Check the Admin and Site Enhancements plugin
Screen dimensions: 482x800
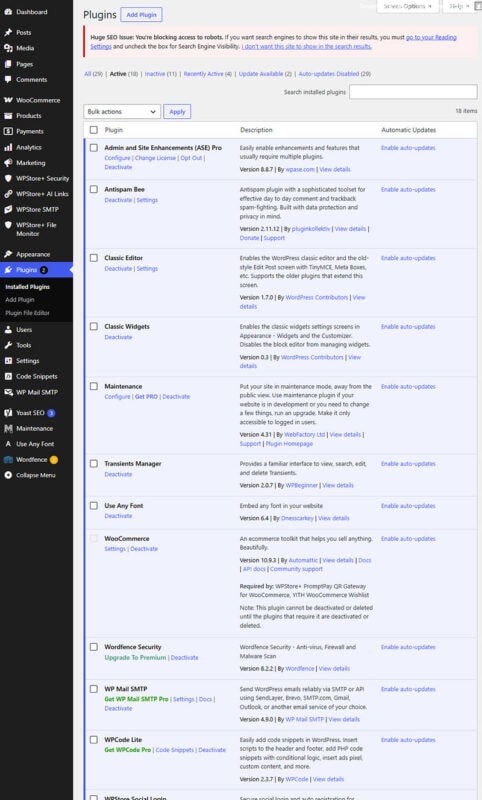(x=94, y=147)
